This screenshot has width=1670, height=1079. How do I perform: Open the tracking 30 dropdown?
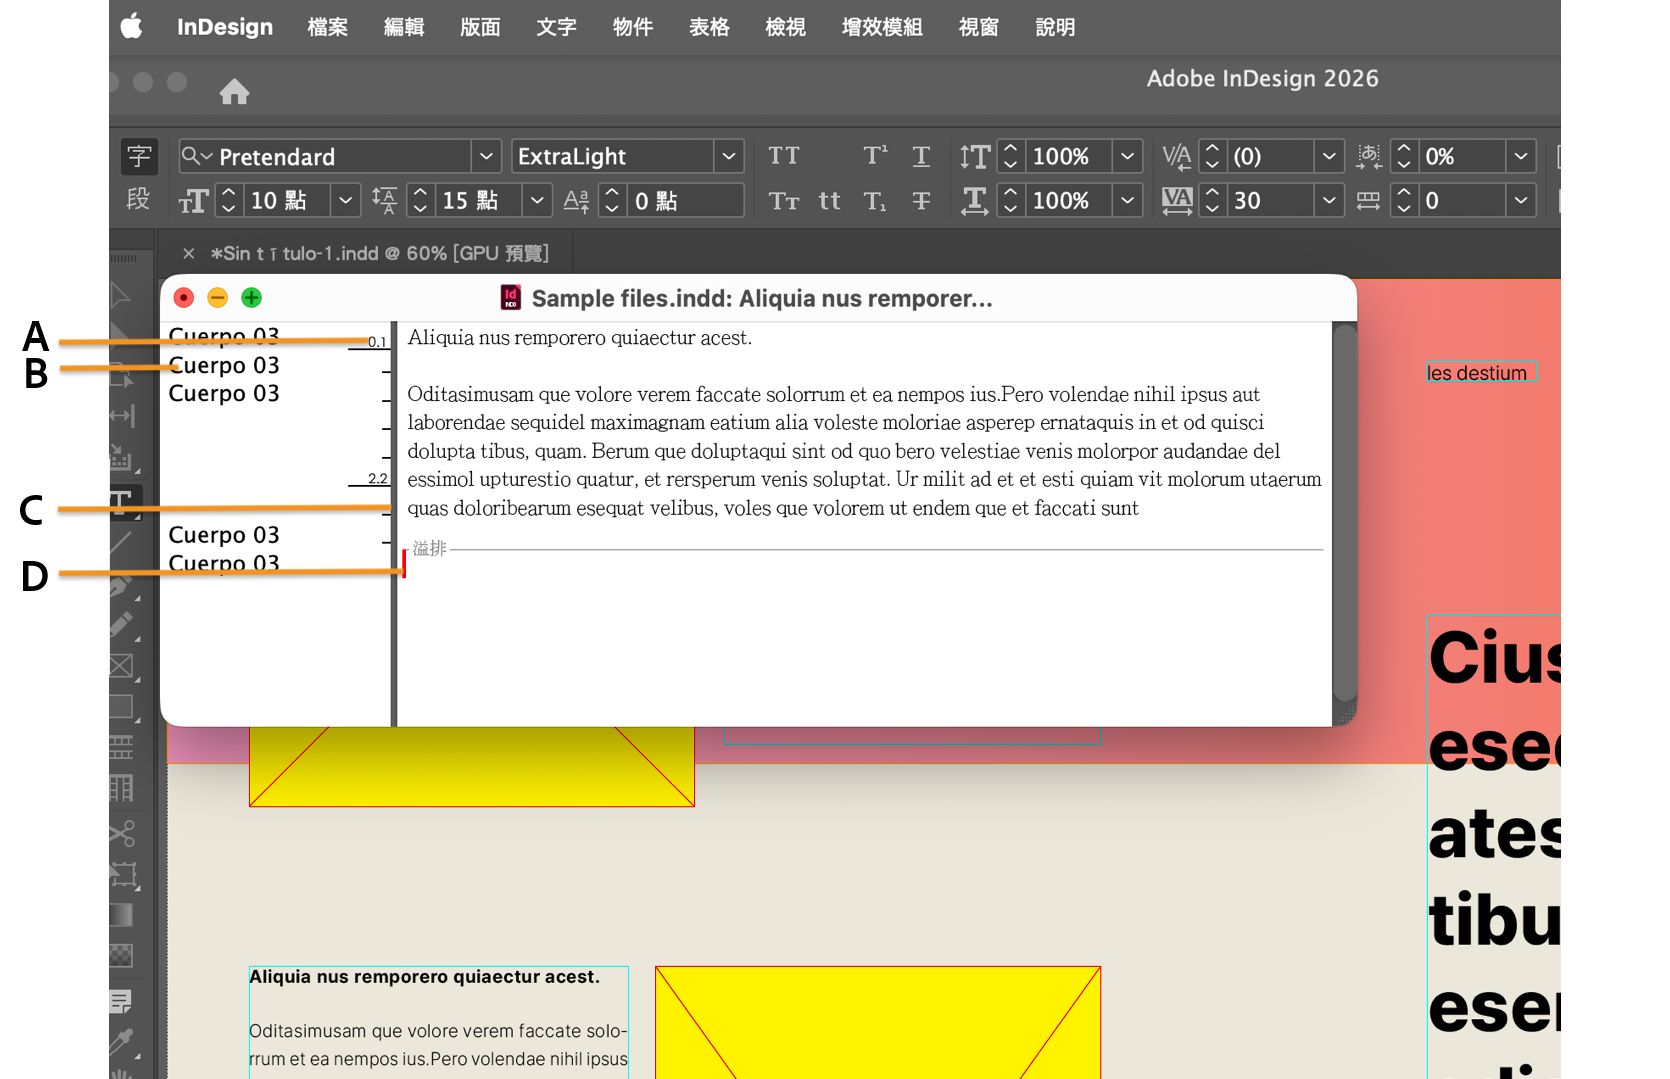[1329, 201]
